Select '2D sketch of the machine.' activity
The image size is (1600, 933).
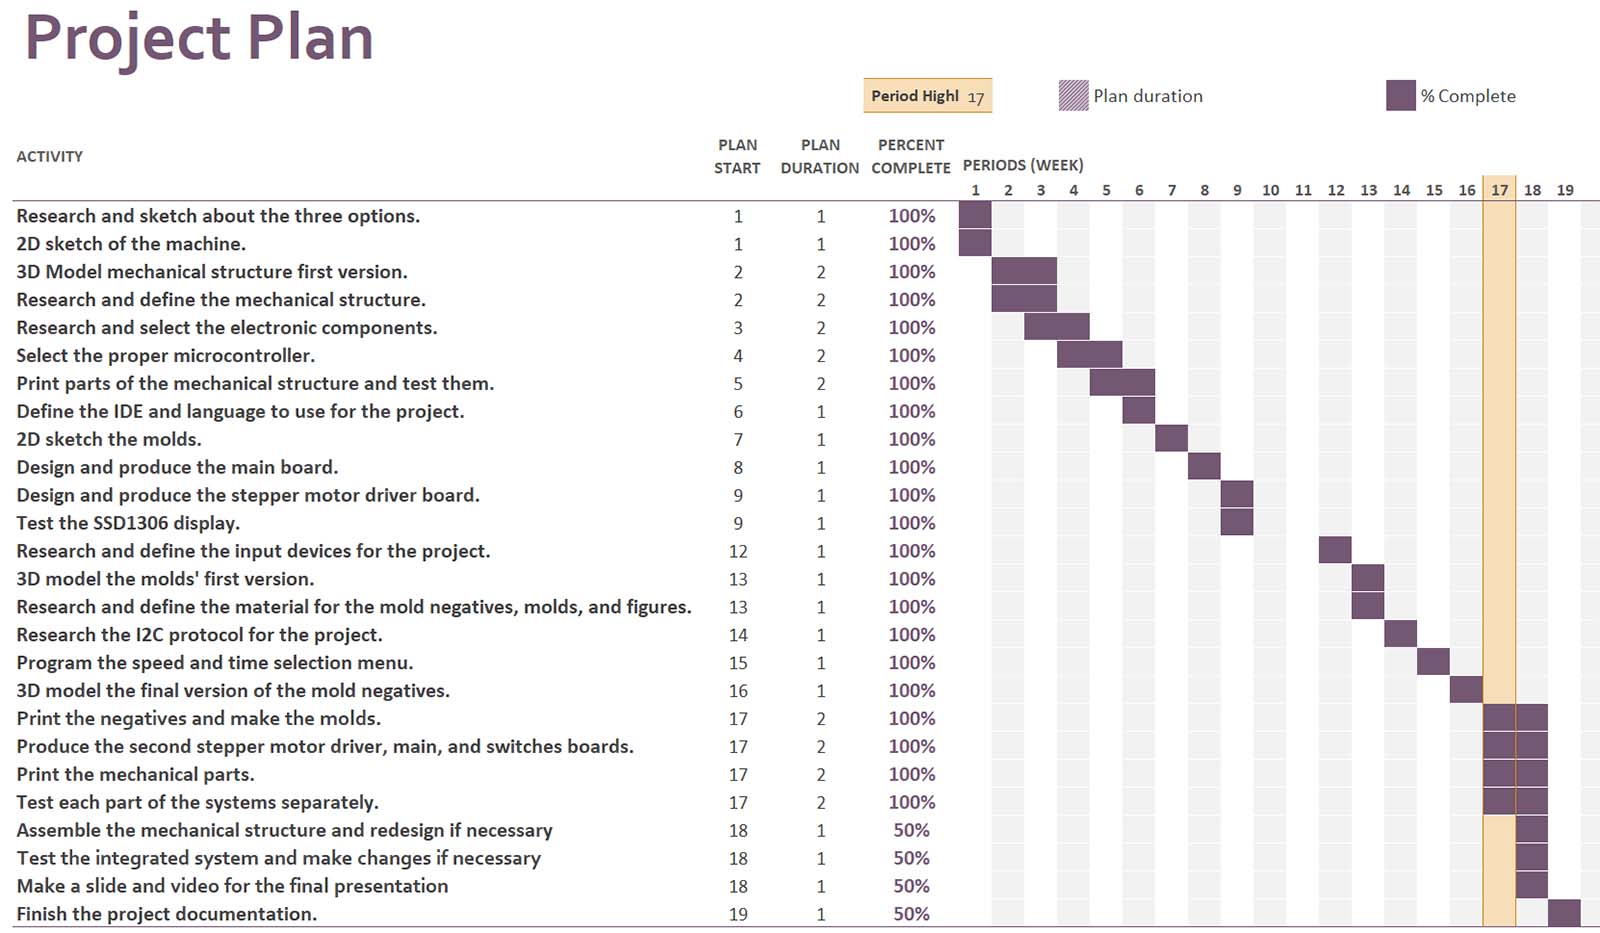[131, 244]
